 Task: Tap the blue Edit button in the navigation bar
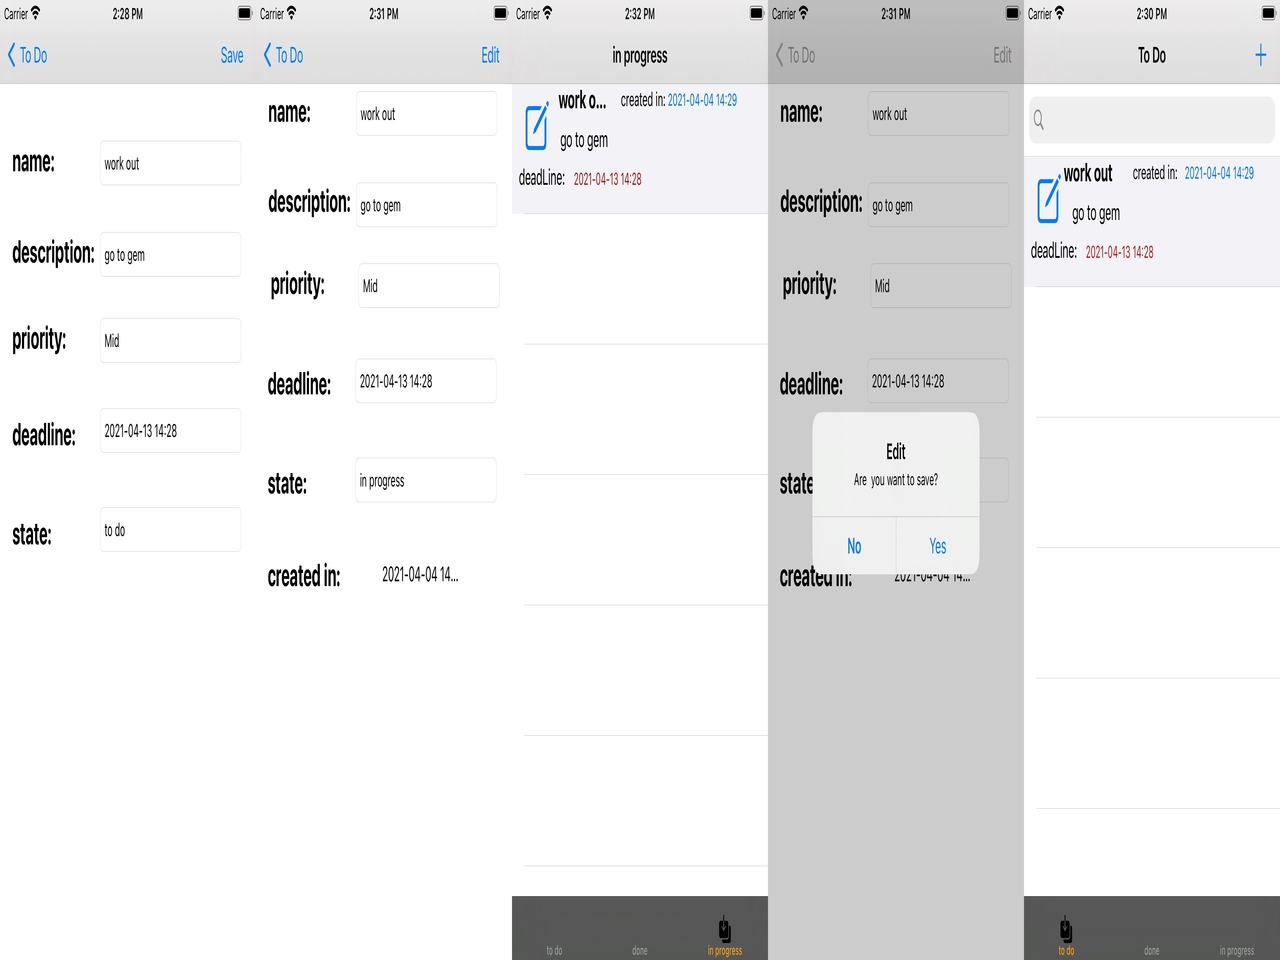pos(490,56)
